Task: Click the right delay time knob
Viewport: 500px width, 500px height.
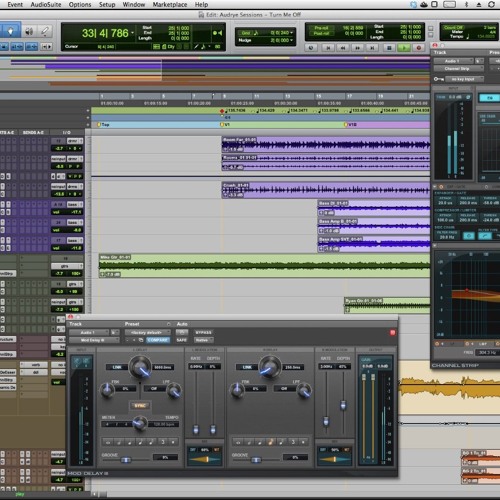Action: pos(270,366)
